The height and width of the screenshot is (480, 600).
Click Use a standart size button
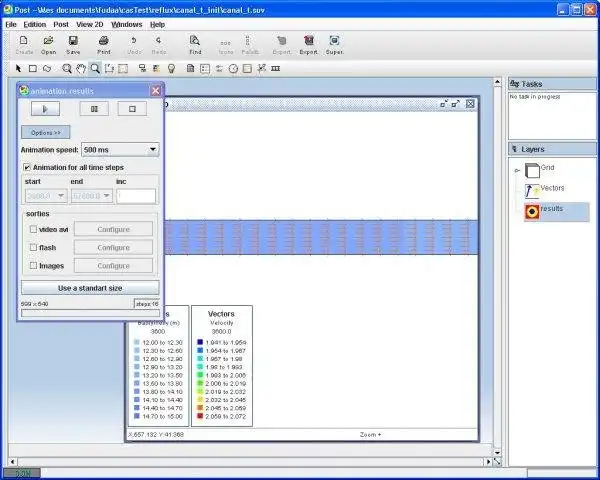[x=90, y=288]
